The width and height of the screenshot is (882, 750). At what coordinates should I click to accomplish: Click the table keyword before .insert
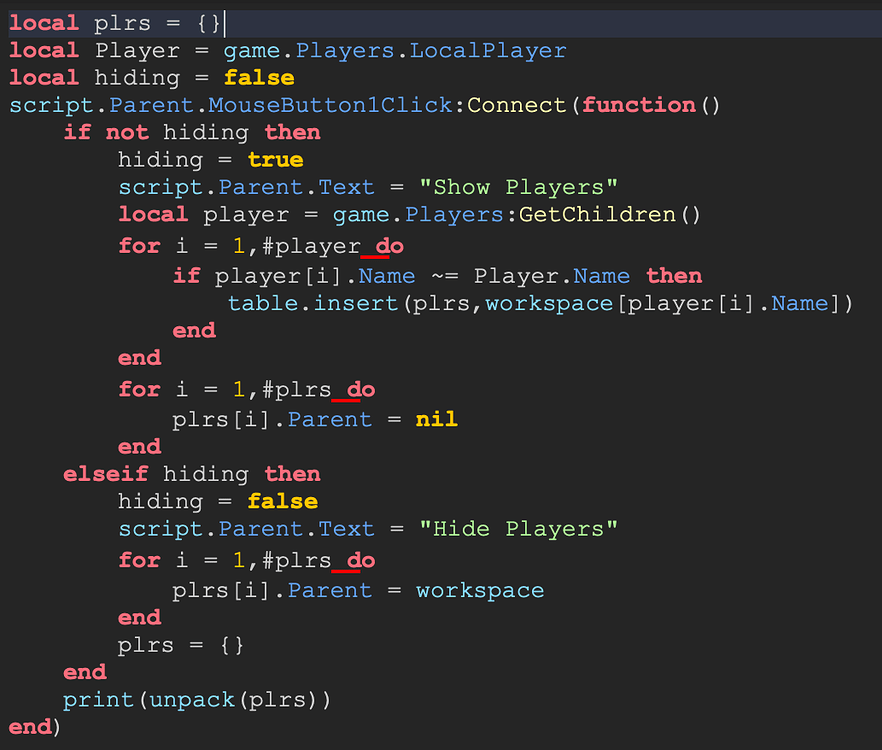click(263, 304)
